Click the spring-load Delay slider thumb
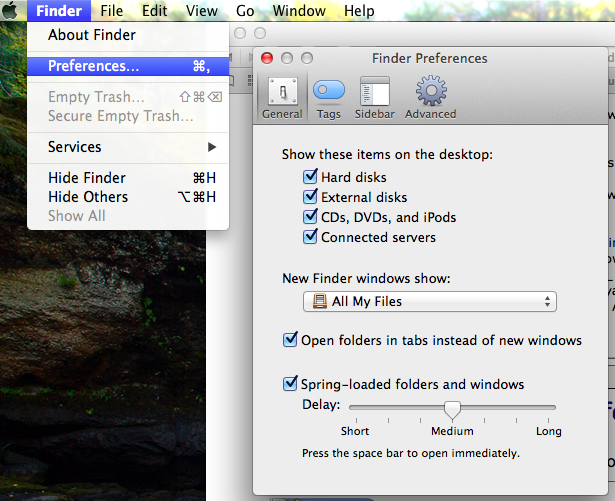Viewport: 615px width, 501px height. click(452, 410)
